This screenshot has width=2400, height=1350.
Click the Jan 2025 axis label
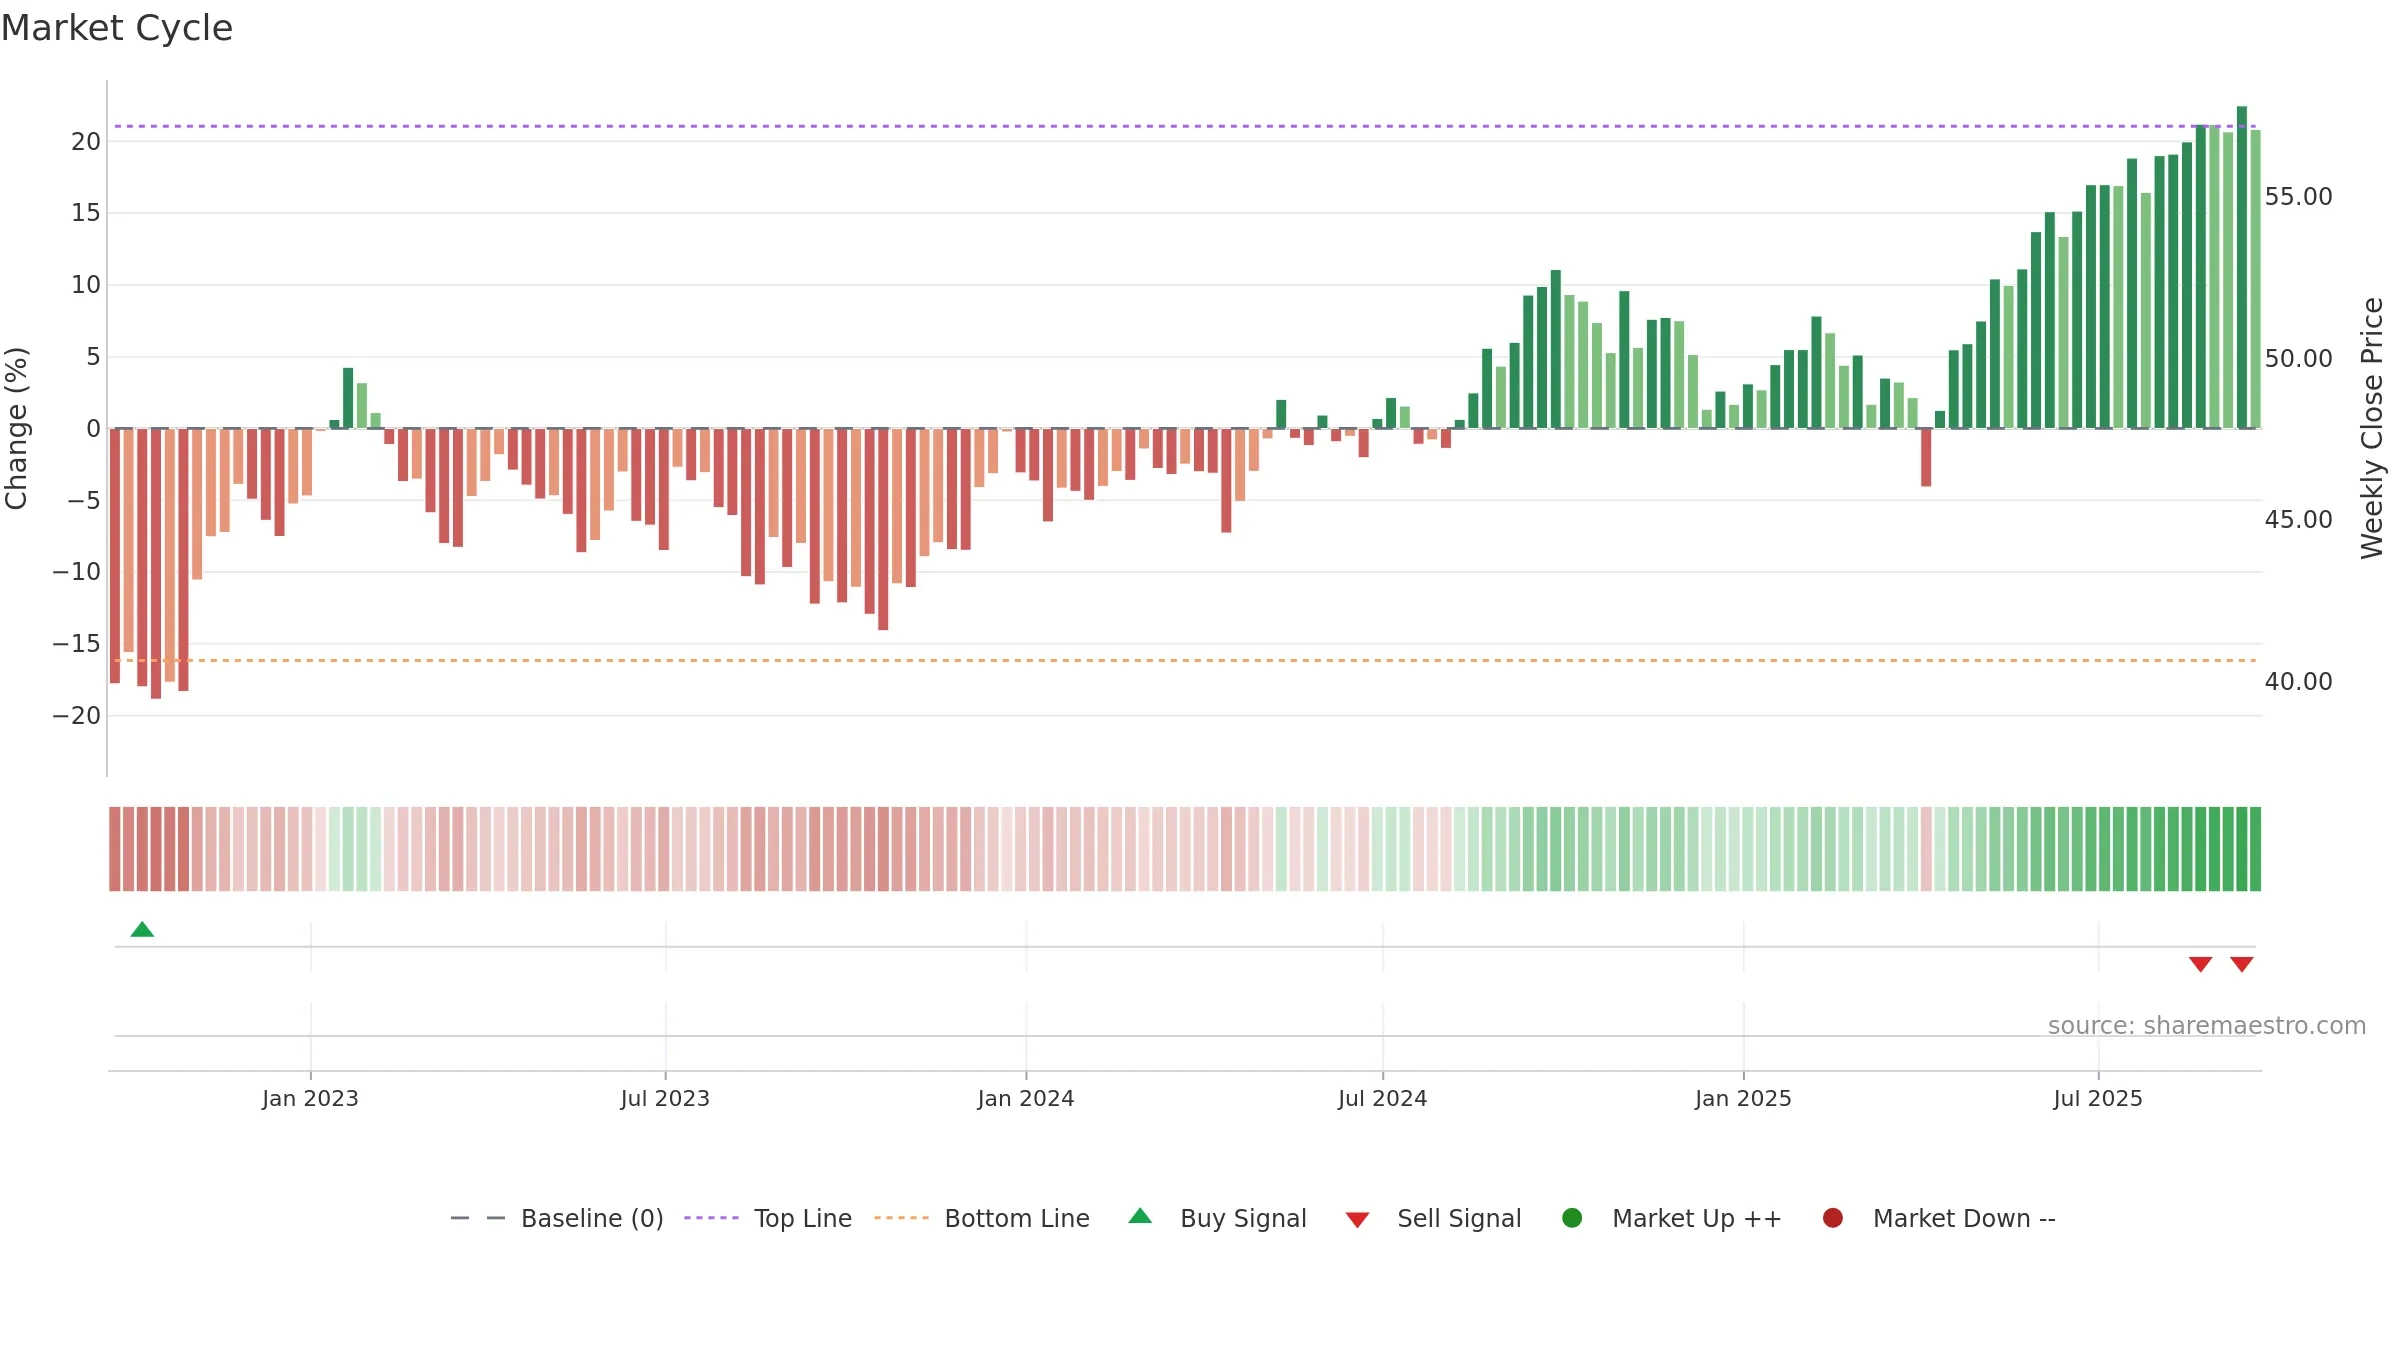pyautogui.click(x=1743, y=1098)
